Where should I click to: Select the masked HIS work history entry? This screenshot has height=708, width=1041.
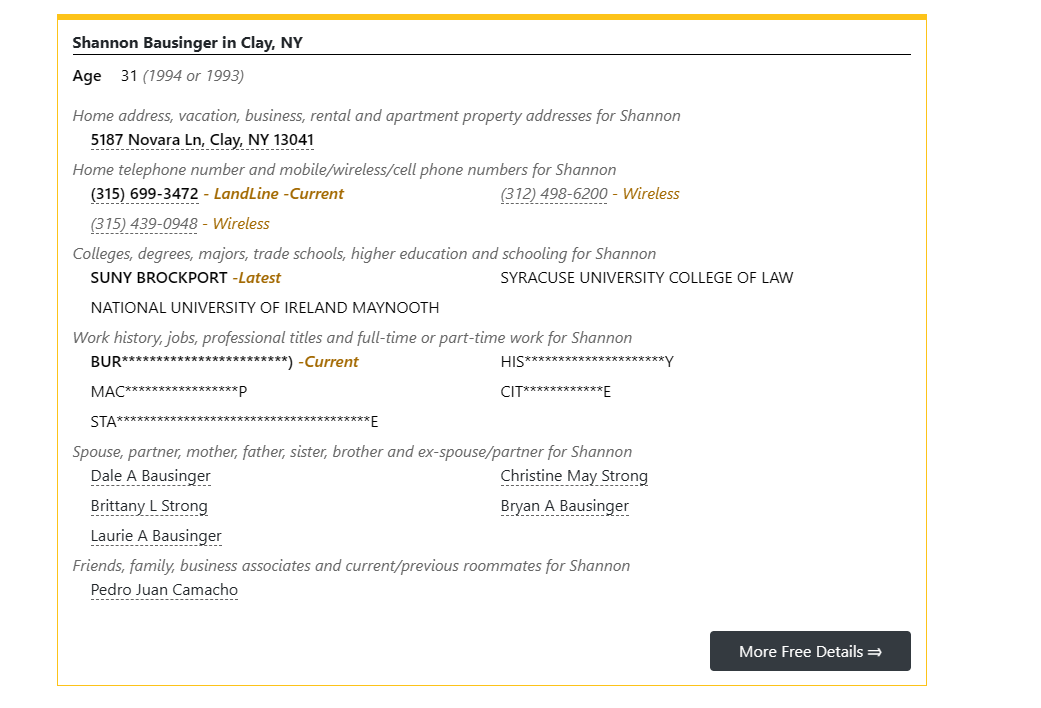pos(587,362)
